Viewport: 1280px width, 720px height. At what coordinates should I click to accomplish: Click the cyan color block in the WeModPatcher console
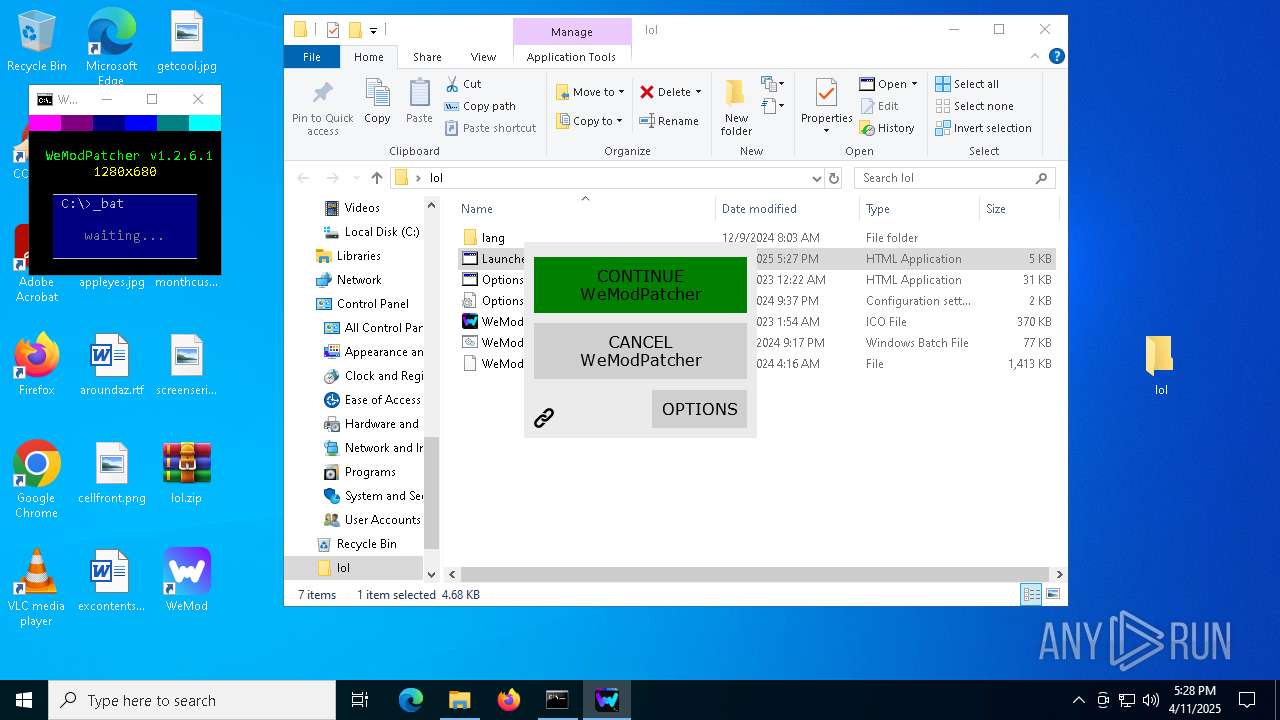205,123
